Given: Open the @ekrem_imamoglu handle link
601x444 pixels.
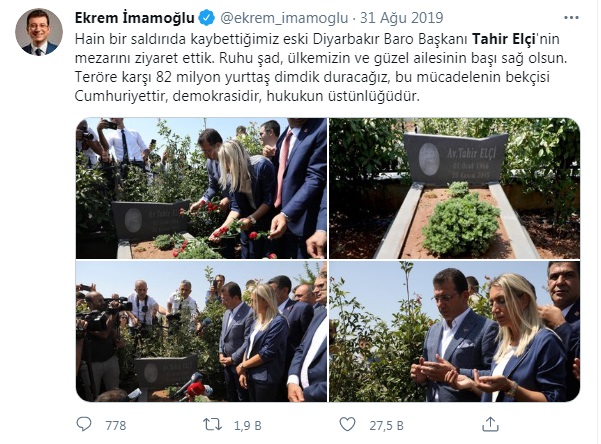Looking at the screenshot, I should (284, 18).
